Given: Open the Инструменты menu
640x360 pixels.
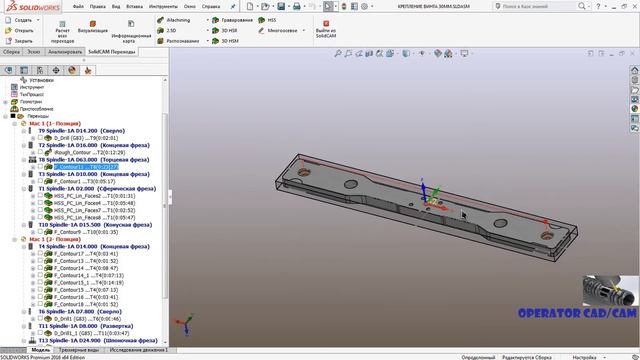Looking at the screenshot, I should [163, 7].
